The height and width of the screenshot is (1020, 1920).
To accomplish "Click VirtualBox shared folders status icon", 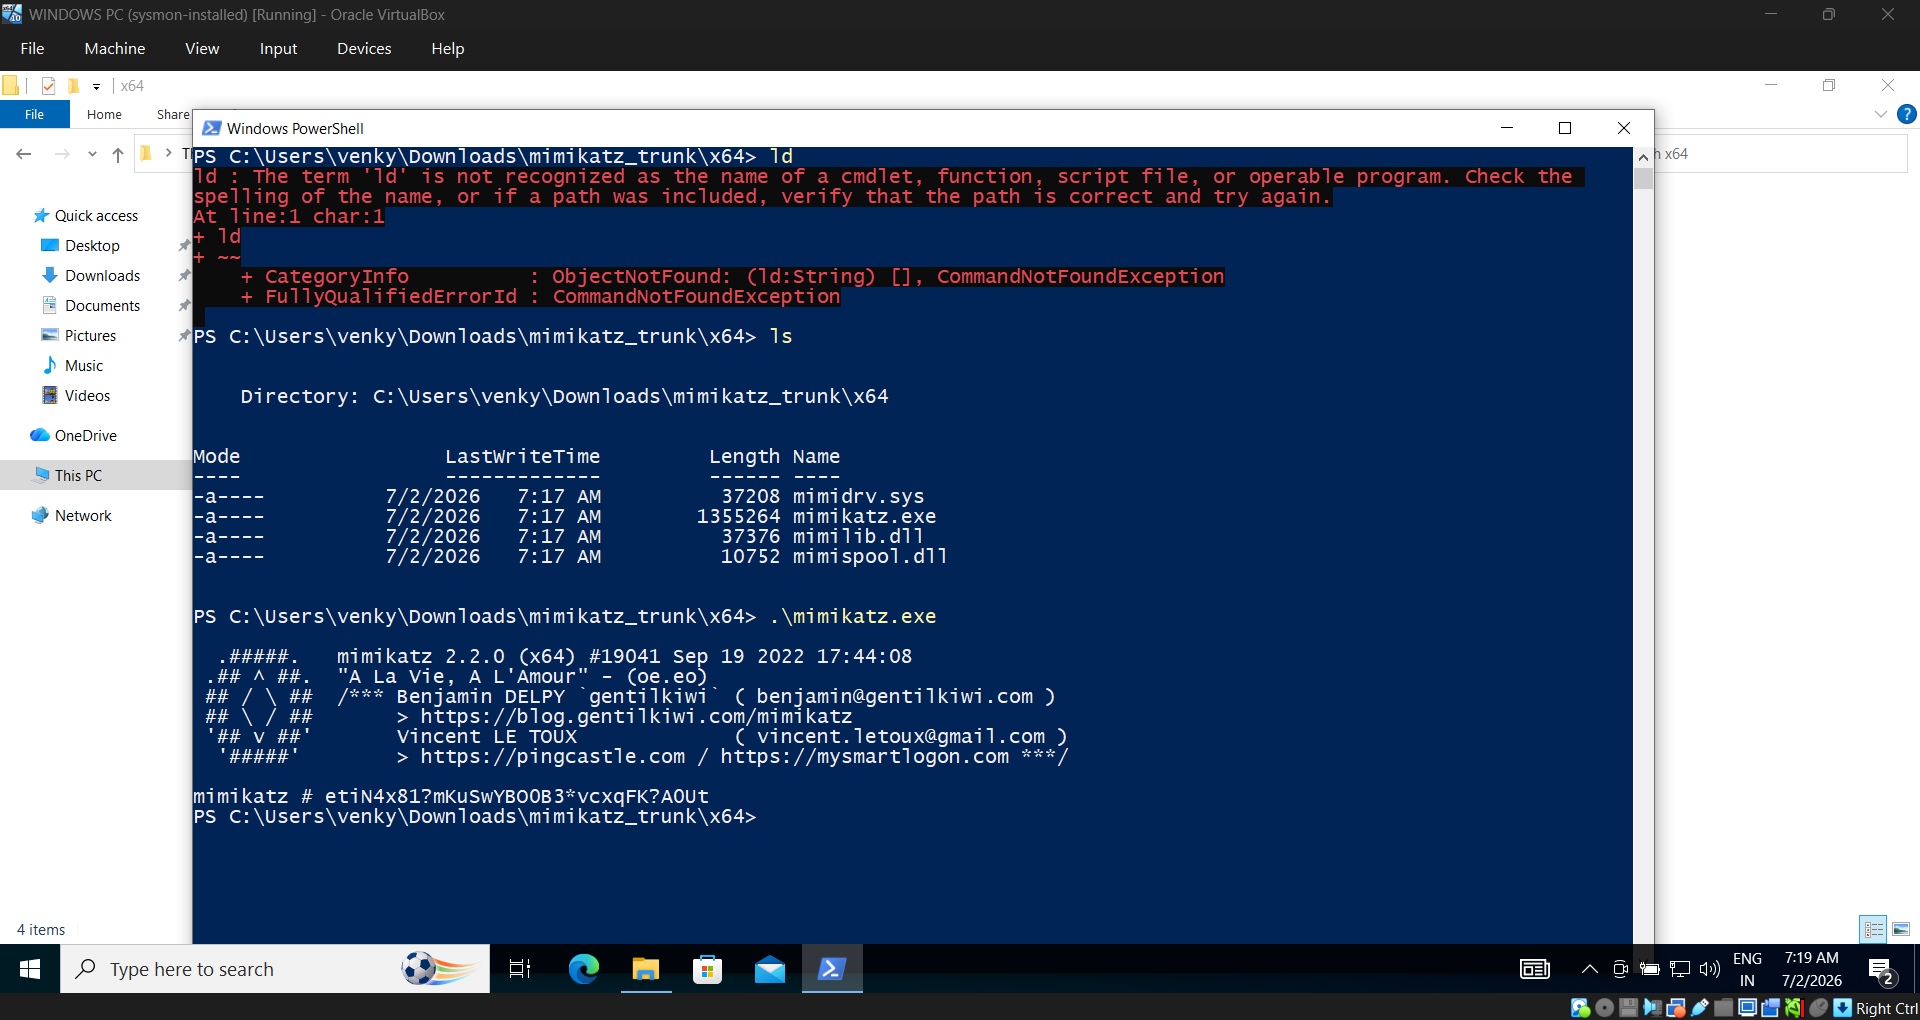I will (x=1723, y=1008).
